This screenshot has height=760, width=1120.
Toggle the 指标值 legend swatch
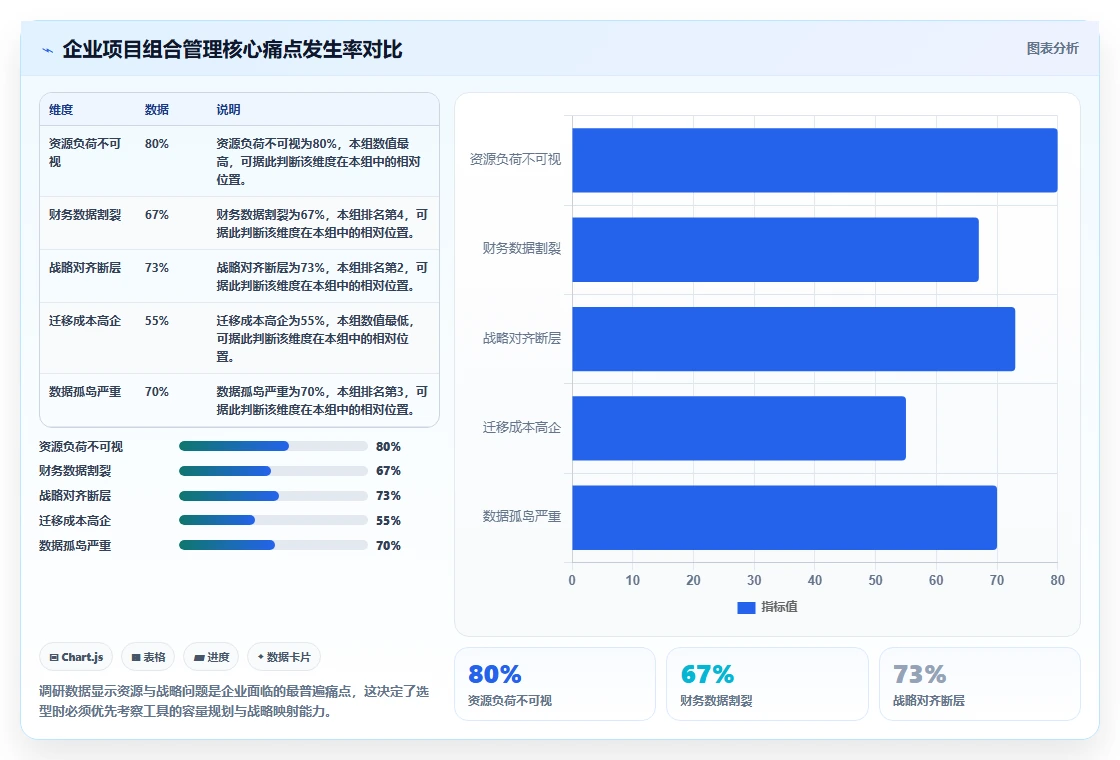point(746,607)
